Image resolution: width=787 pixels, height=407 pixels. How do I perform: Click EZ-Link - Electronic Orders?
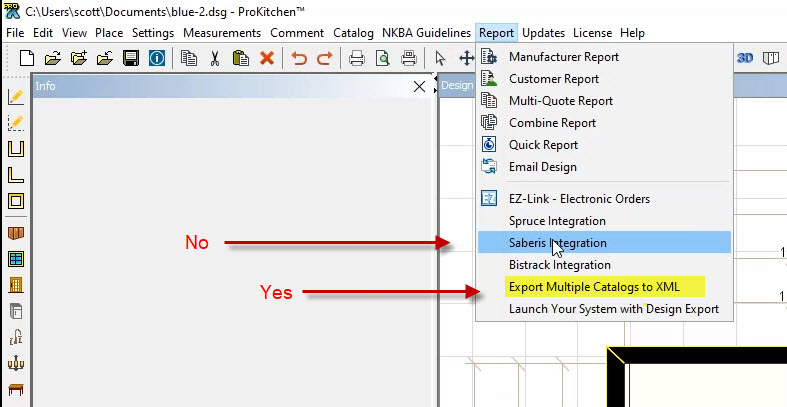[x=579, y=198]
